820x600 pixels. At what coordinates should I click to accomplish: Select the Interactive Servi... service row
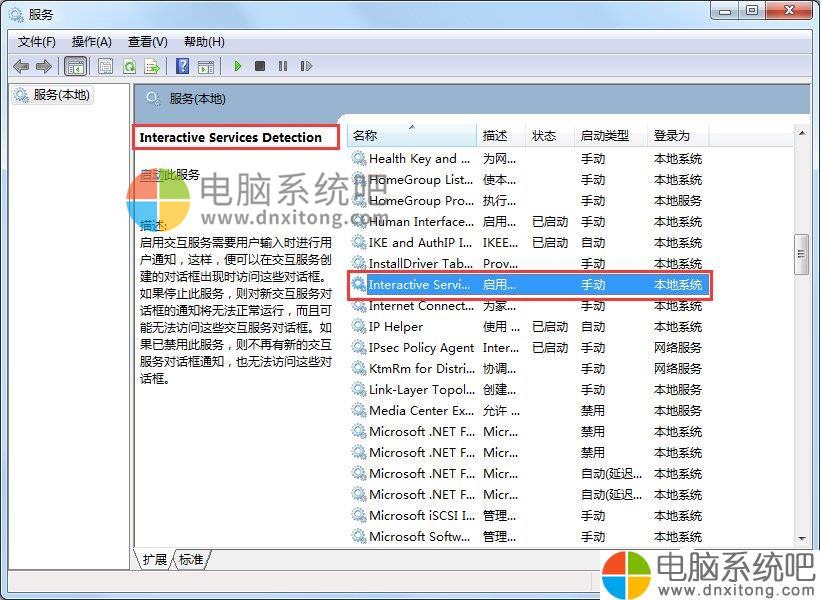point(529,285)
